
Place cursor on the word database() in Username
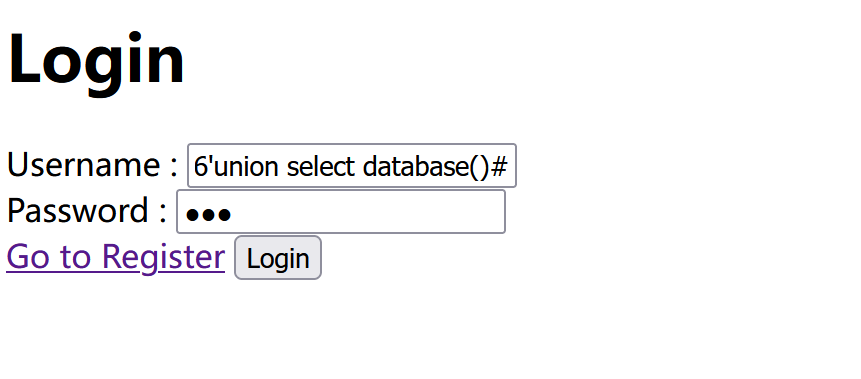click(x=425, y=166)
